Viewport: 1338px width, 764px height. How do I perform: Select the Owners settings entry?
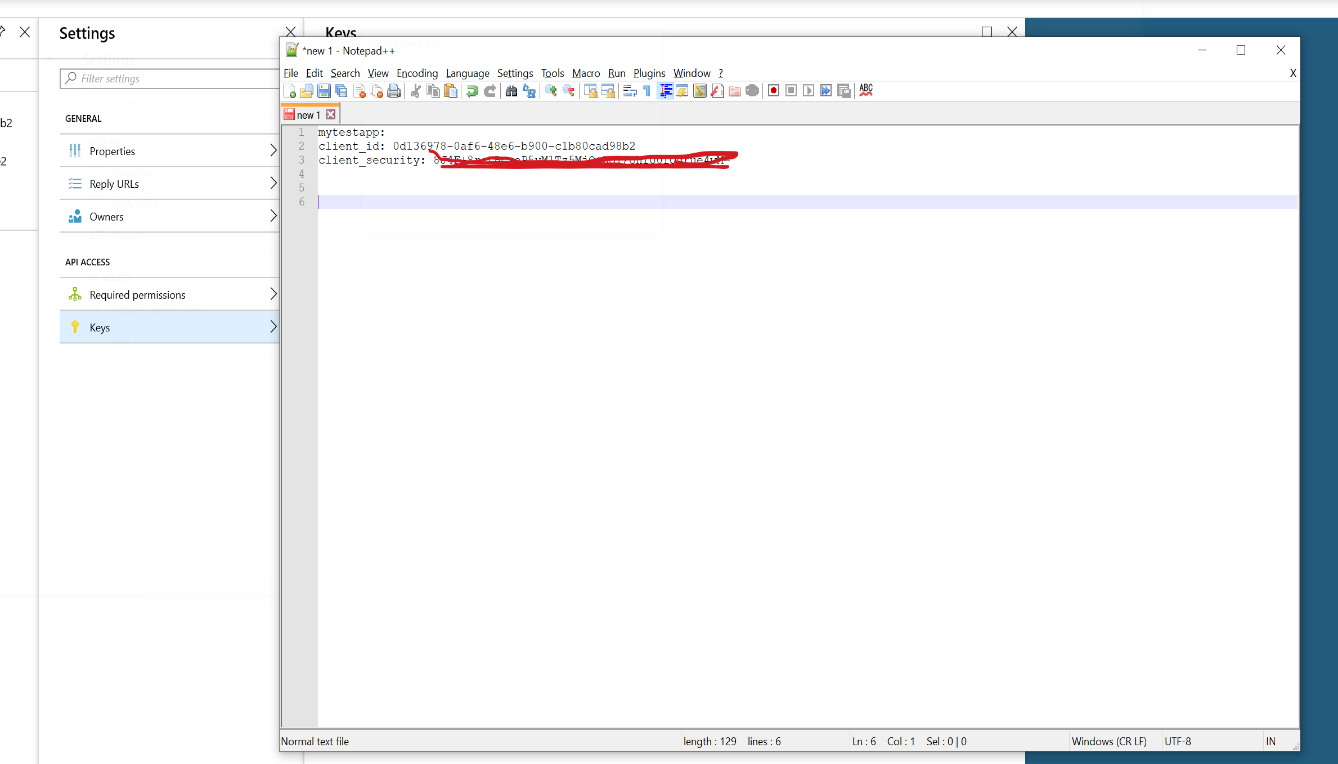[170, 217]
